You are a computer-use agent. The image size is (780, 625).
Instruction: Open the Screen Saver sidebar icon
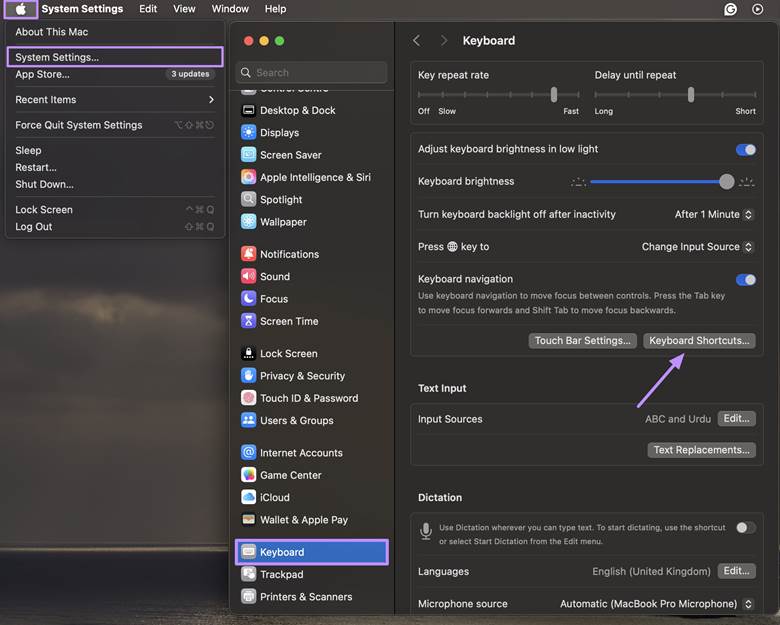point(248,155)
